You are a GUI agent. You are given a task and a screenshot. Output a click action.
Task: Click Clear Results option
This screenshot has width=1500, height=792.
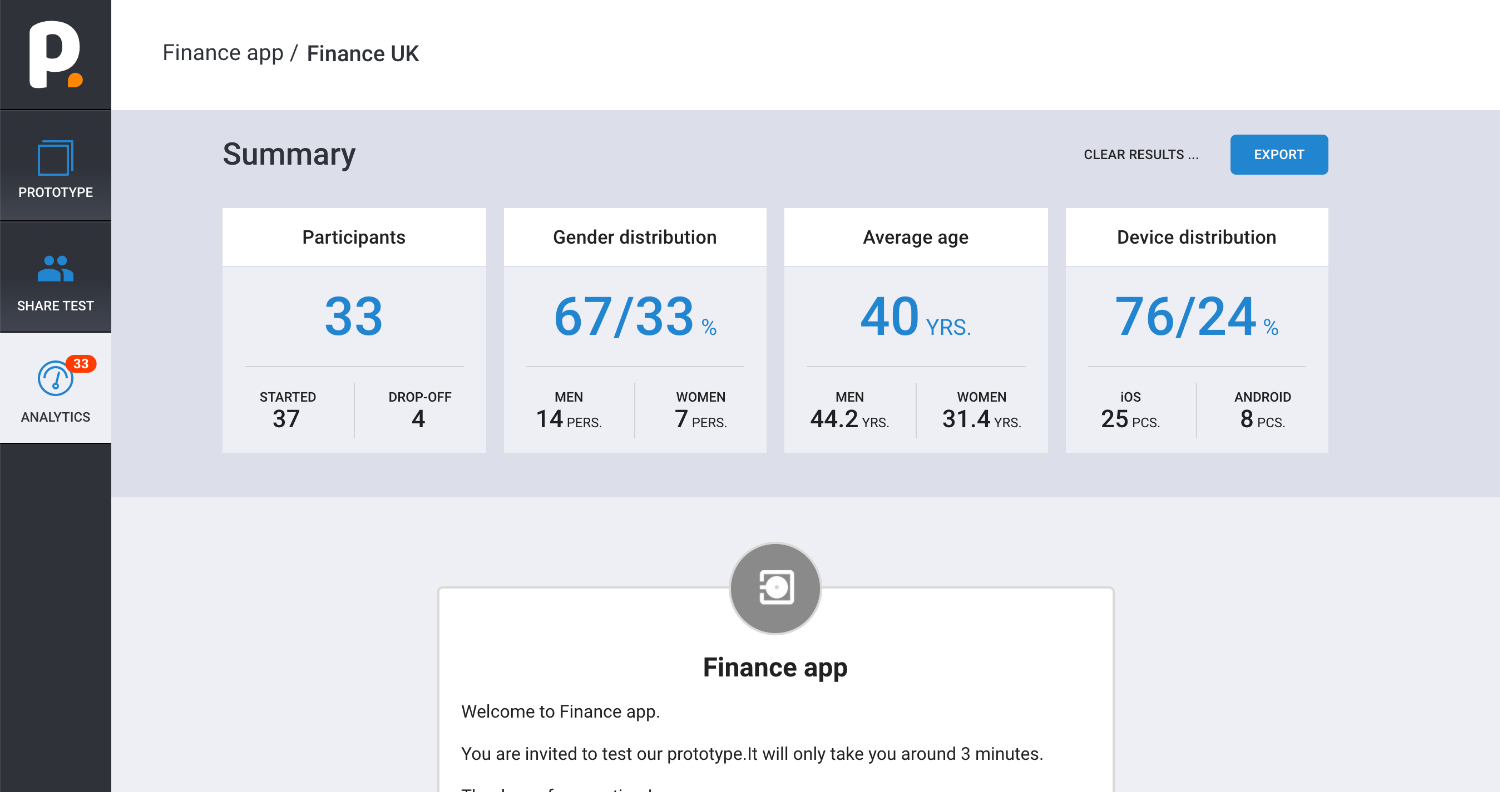1141,155
